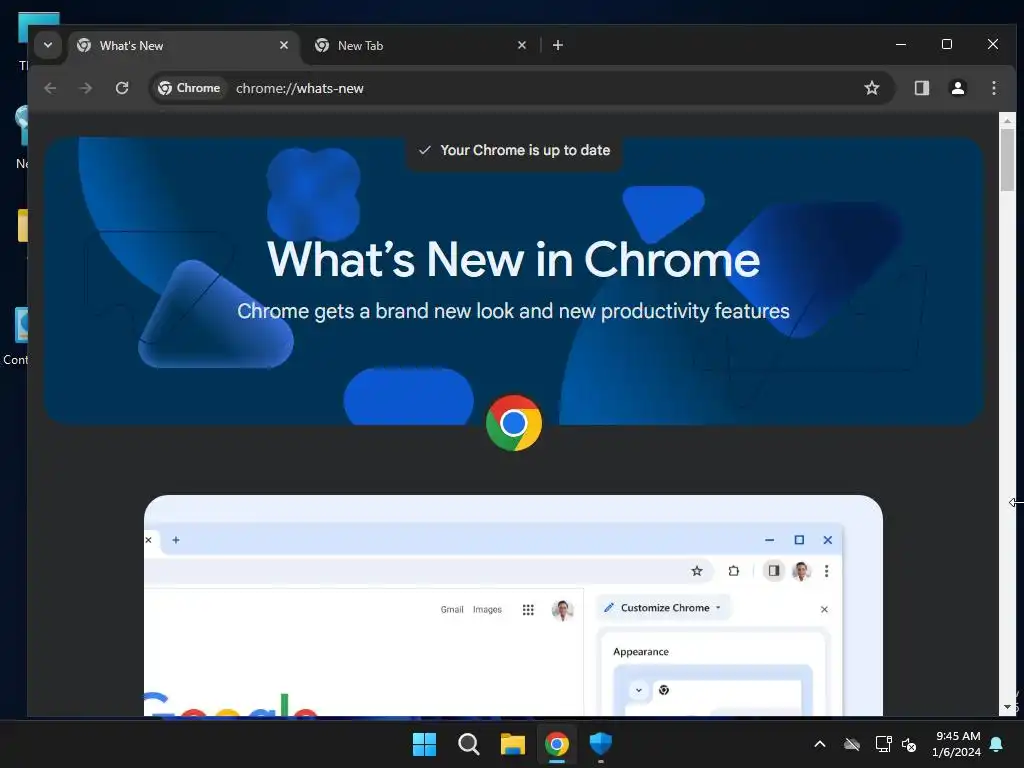The height and width of the screenshot is (768, 1024).
Task: Maximize the Chrome window
Action: pos(946,44)
